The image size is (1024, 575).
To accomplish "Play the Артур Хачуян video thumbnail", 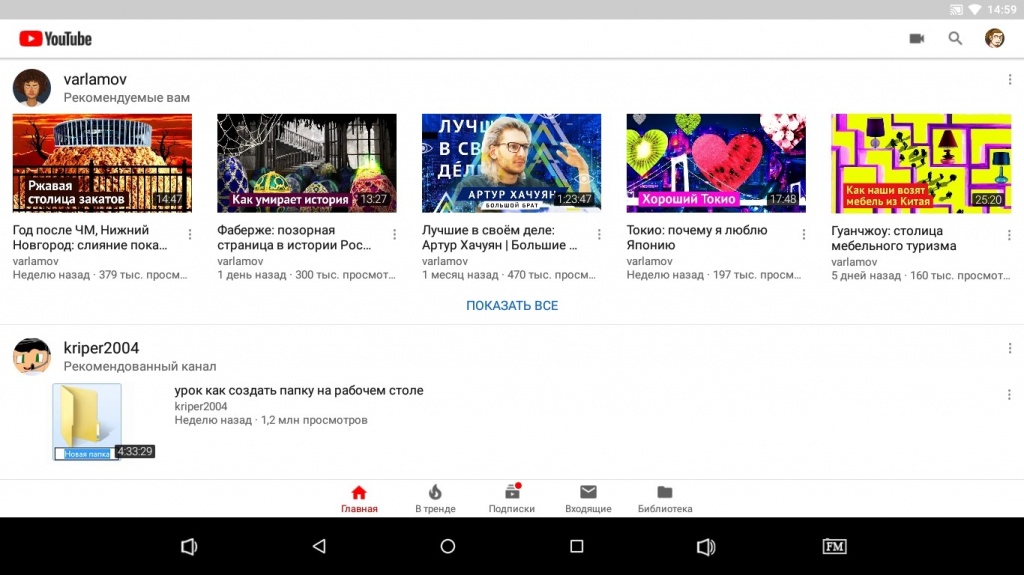I will (x=511, y=162).
